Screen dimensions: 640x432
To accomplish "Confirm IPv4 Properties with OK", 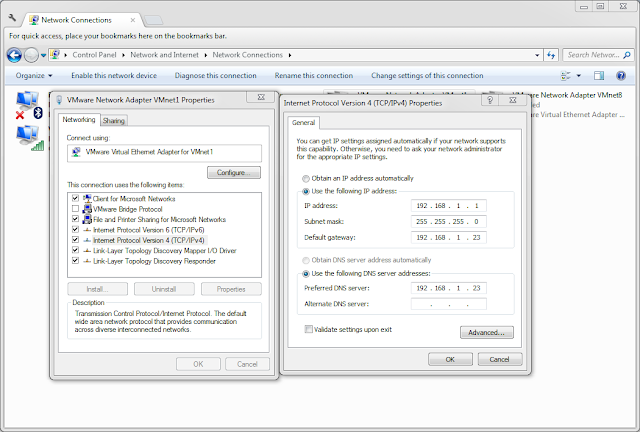I will [x=450, y=359].
